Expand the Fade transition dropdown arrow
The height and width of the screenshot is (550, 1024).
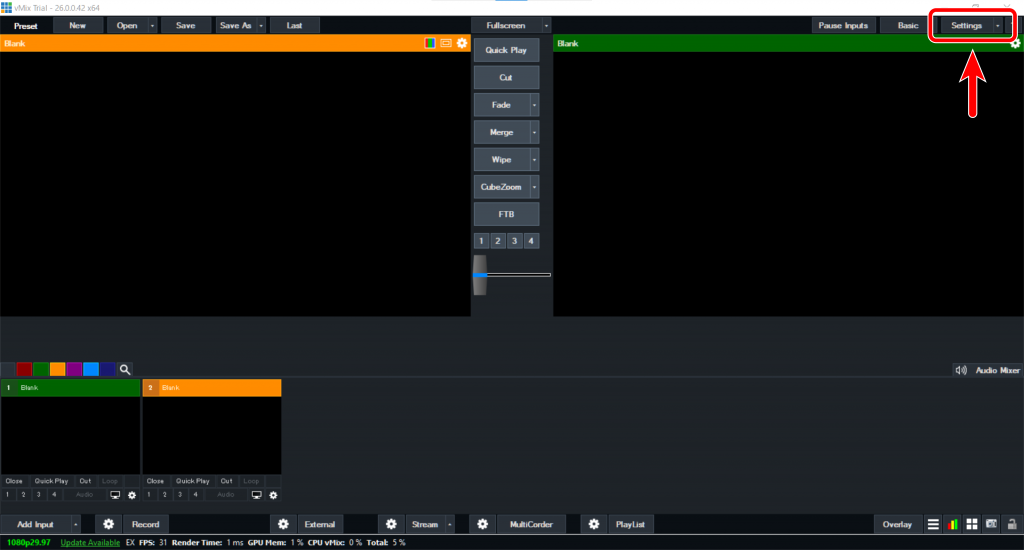(x=534, y=105)
